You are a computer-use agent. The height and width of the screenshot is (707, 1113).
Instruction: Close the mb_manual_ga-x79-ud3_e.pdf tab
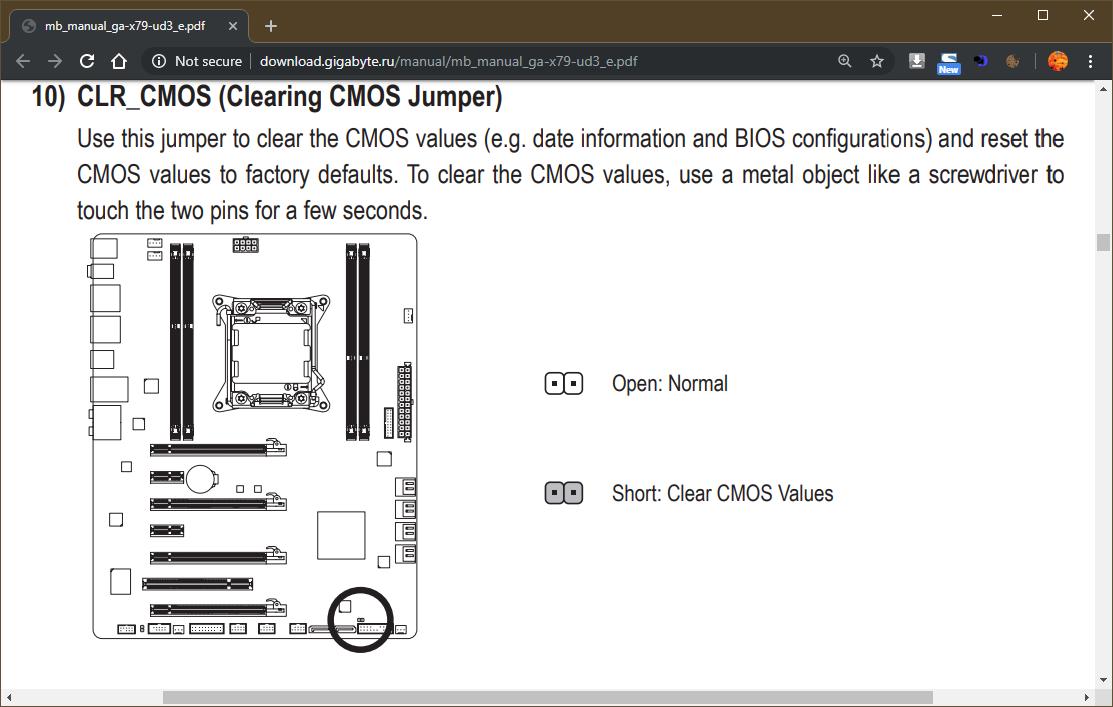tap(233, 26)
